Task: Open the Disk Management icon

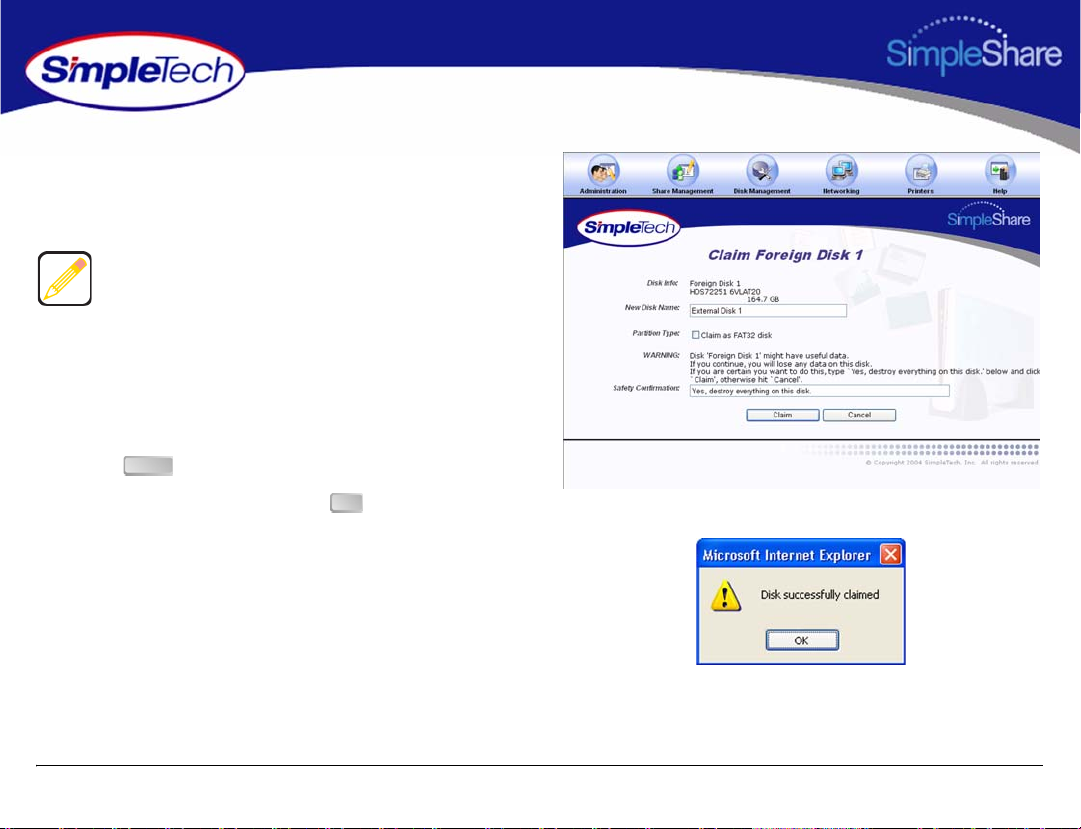Action: pos(762,174)
